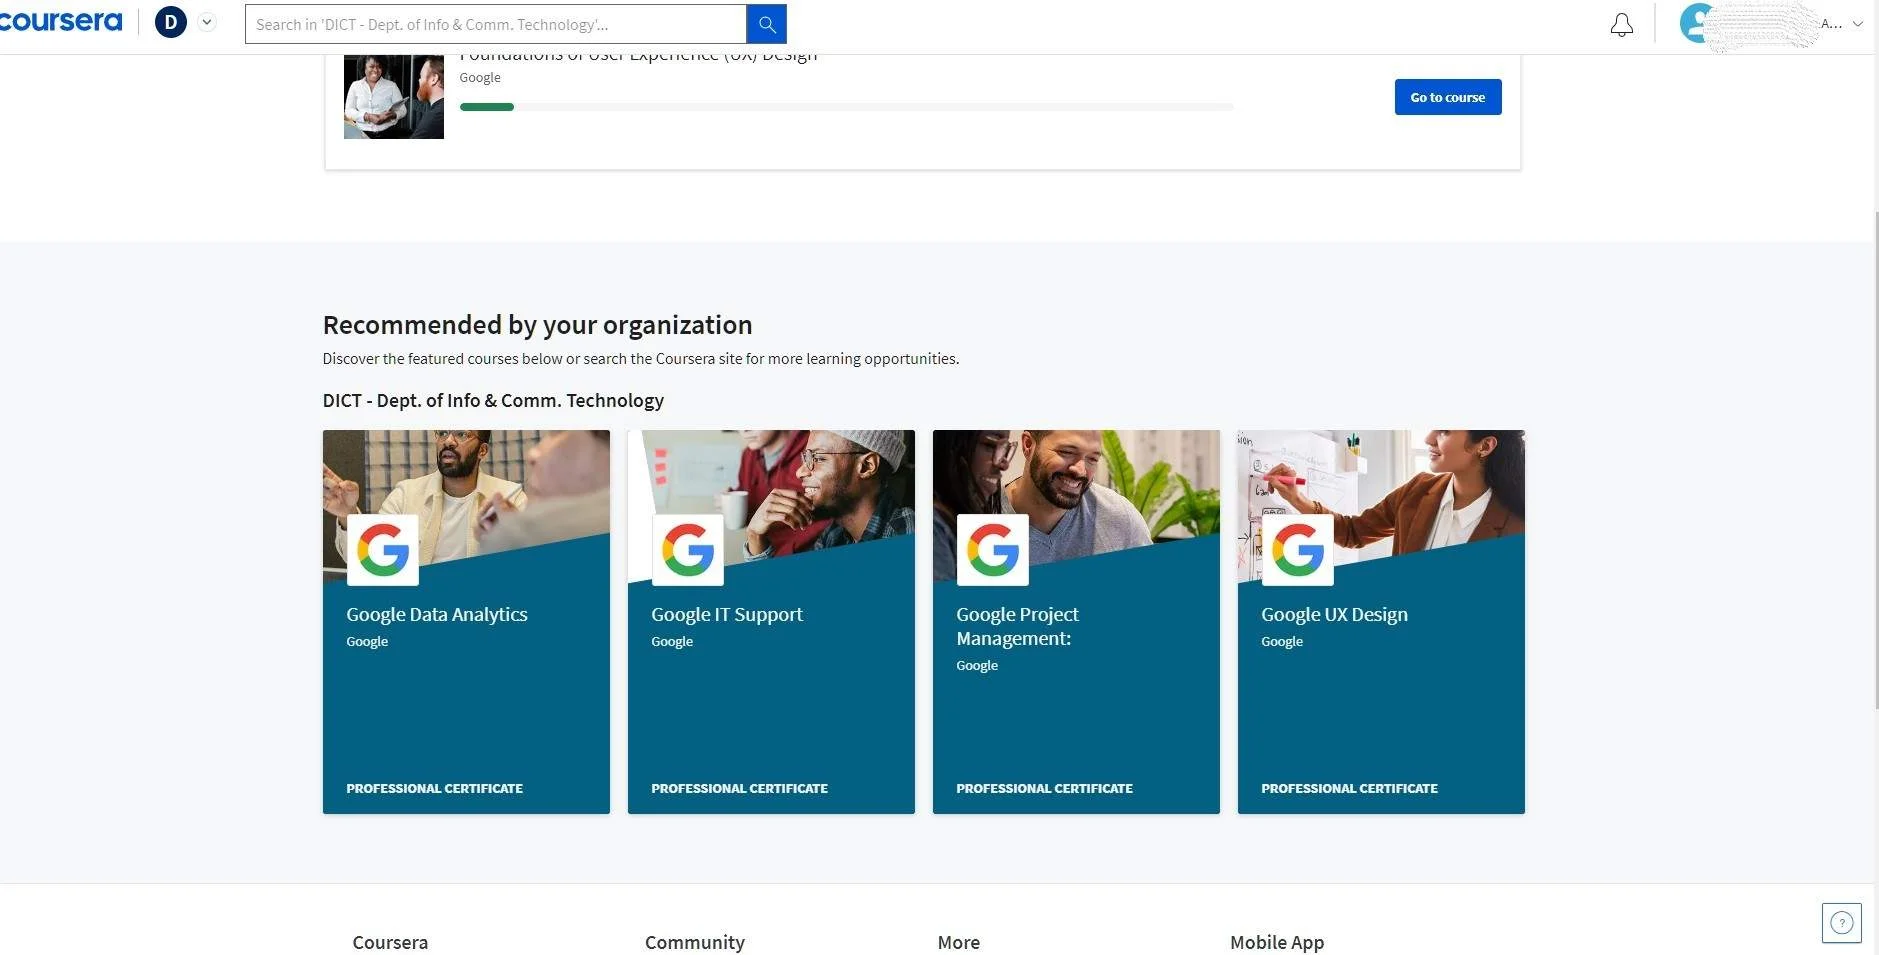Screen dimensions: 1879x955
Task: Click the user profile avatar
Action: 1697,23
